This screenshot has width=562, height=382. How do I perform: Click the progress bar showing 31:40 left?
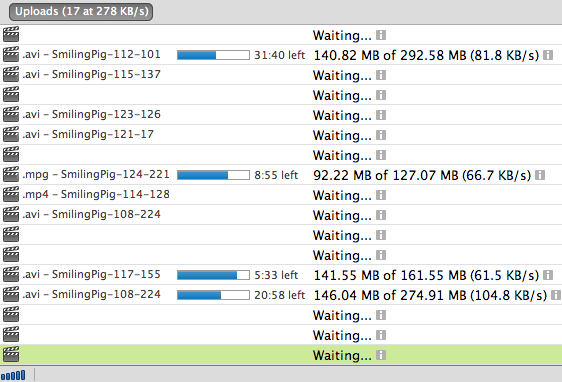click(213, 55)
